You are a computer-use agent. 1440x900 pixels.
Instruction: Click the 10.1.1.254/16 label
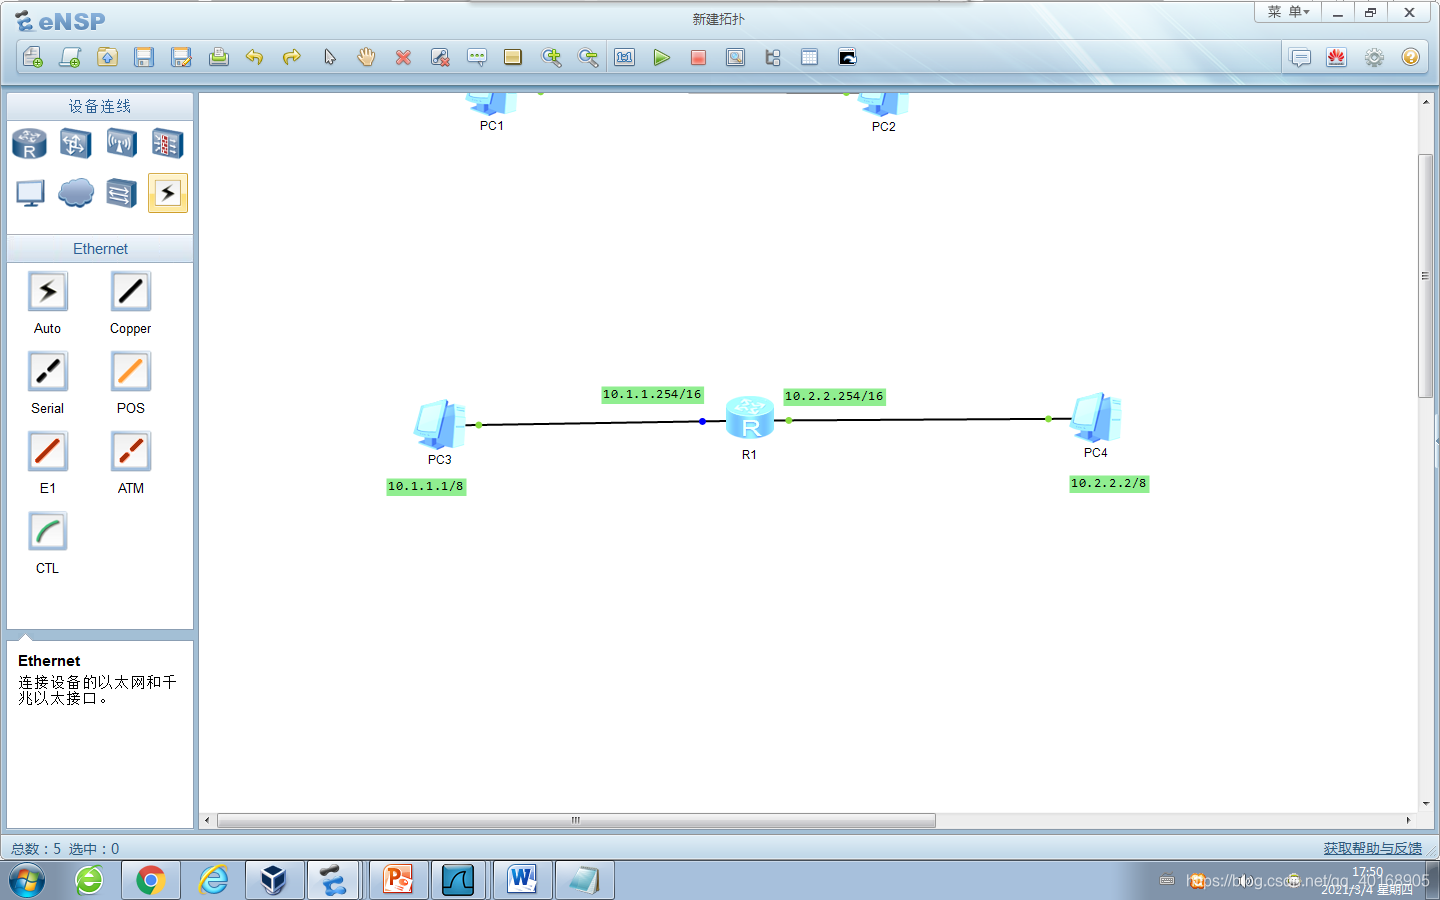(x=652, y=395)
